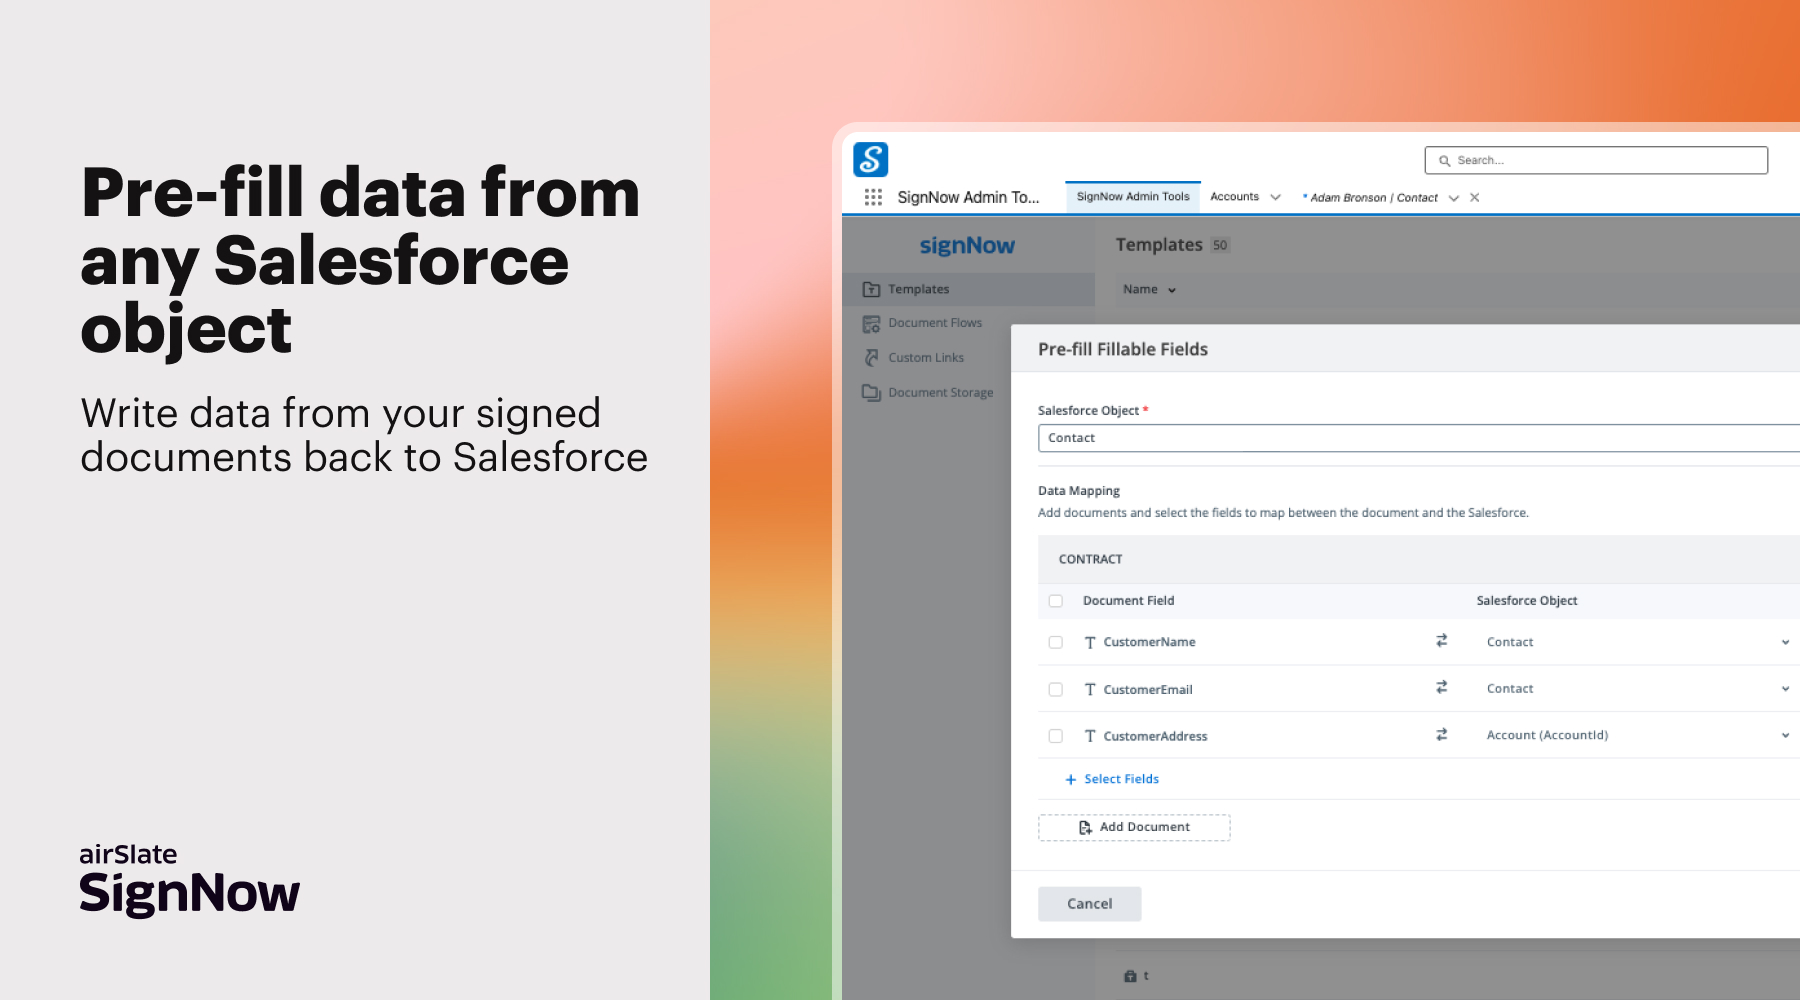
Task: Open the app launcher grid icon
Action: pos(873,197)
